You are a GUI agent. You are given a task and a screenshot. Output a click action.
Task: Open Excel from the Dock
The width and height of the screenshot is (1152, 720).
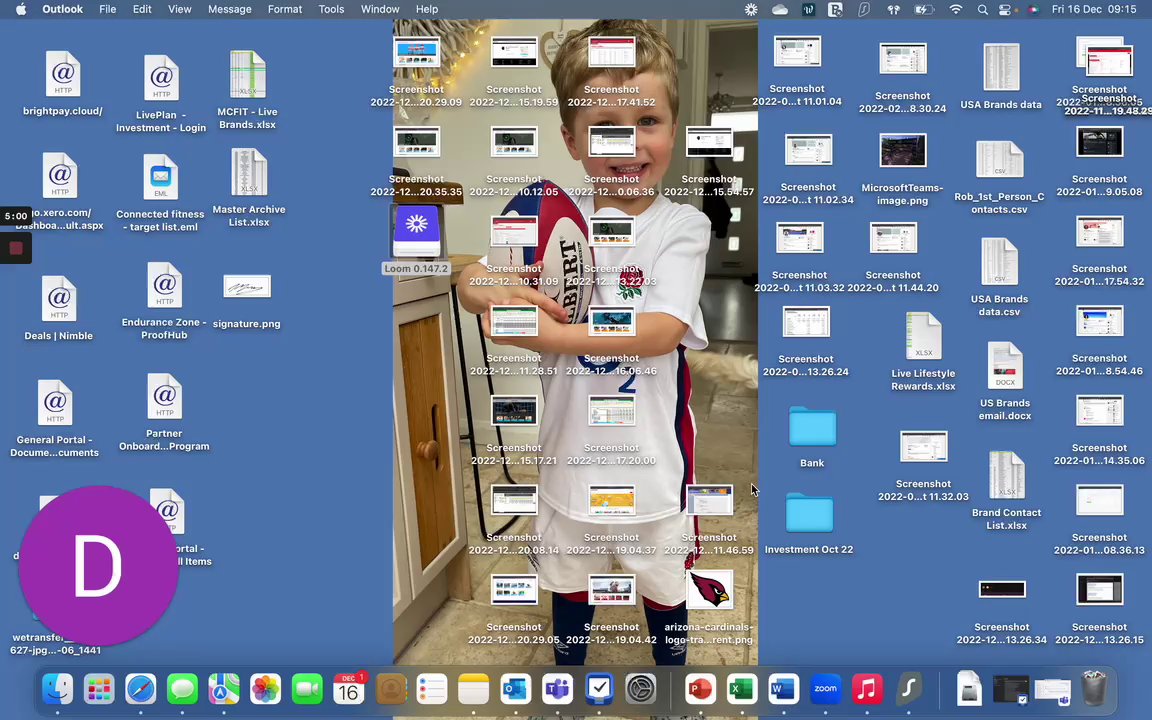742,689
